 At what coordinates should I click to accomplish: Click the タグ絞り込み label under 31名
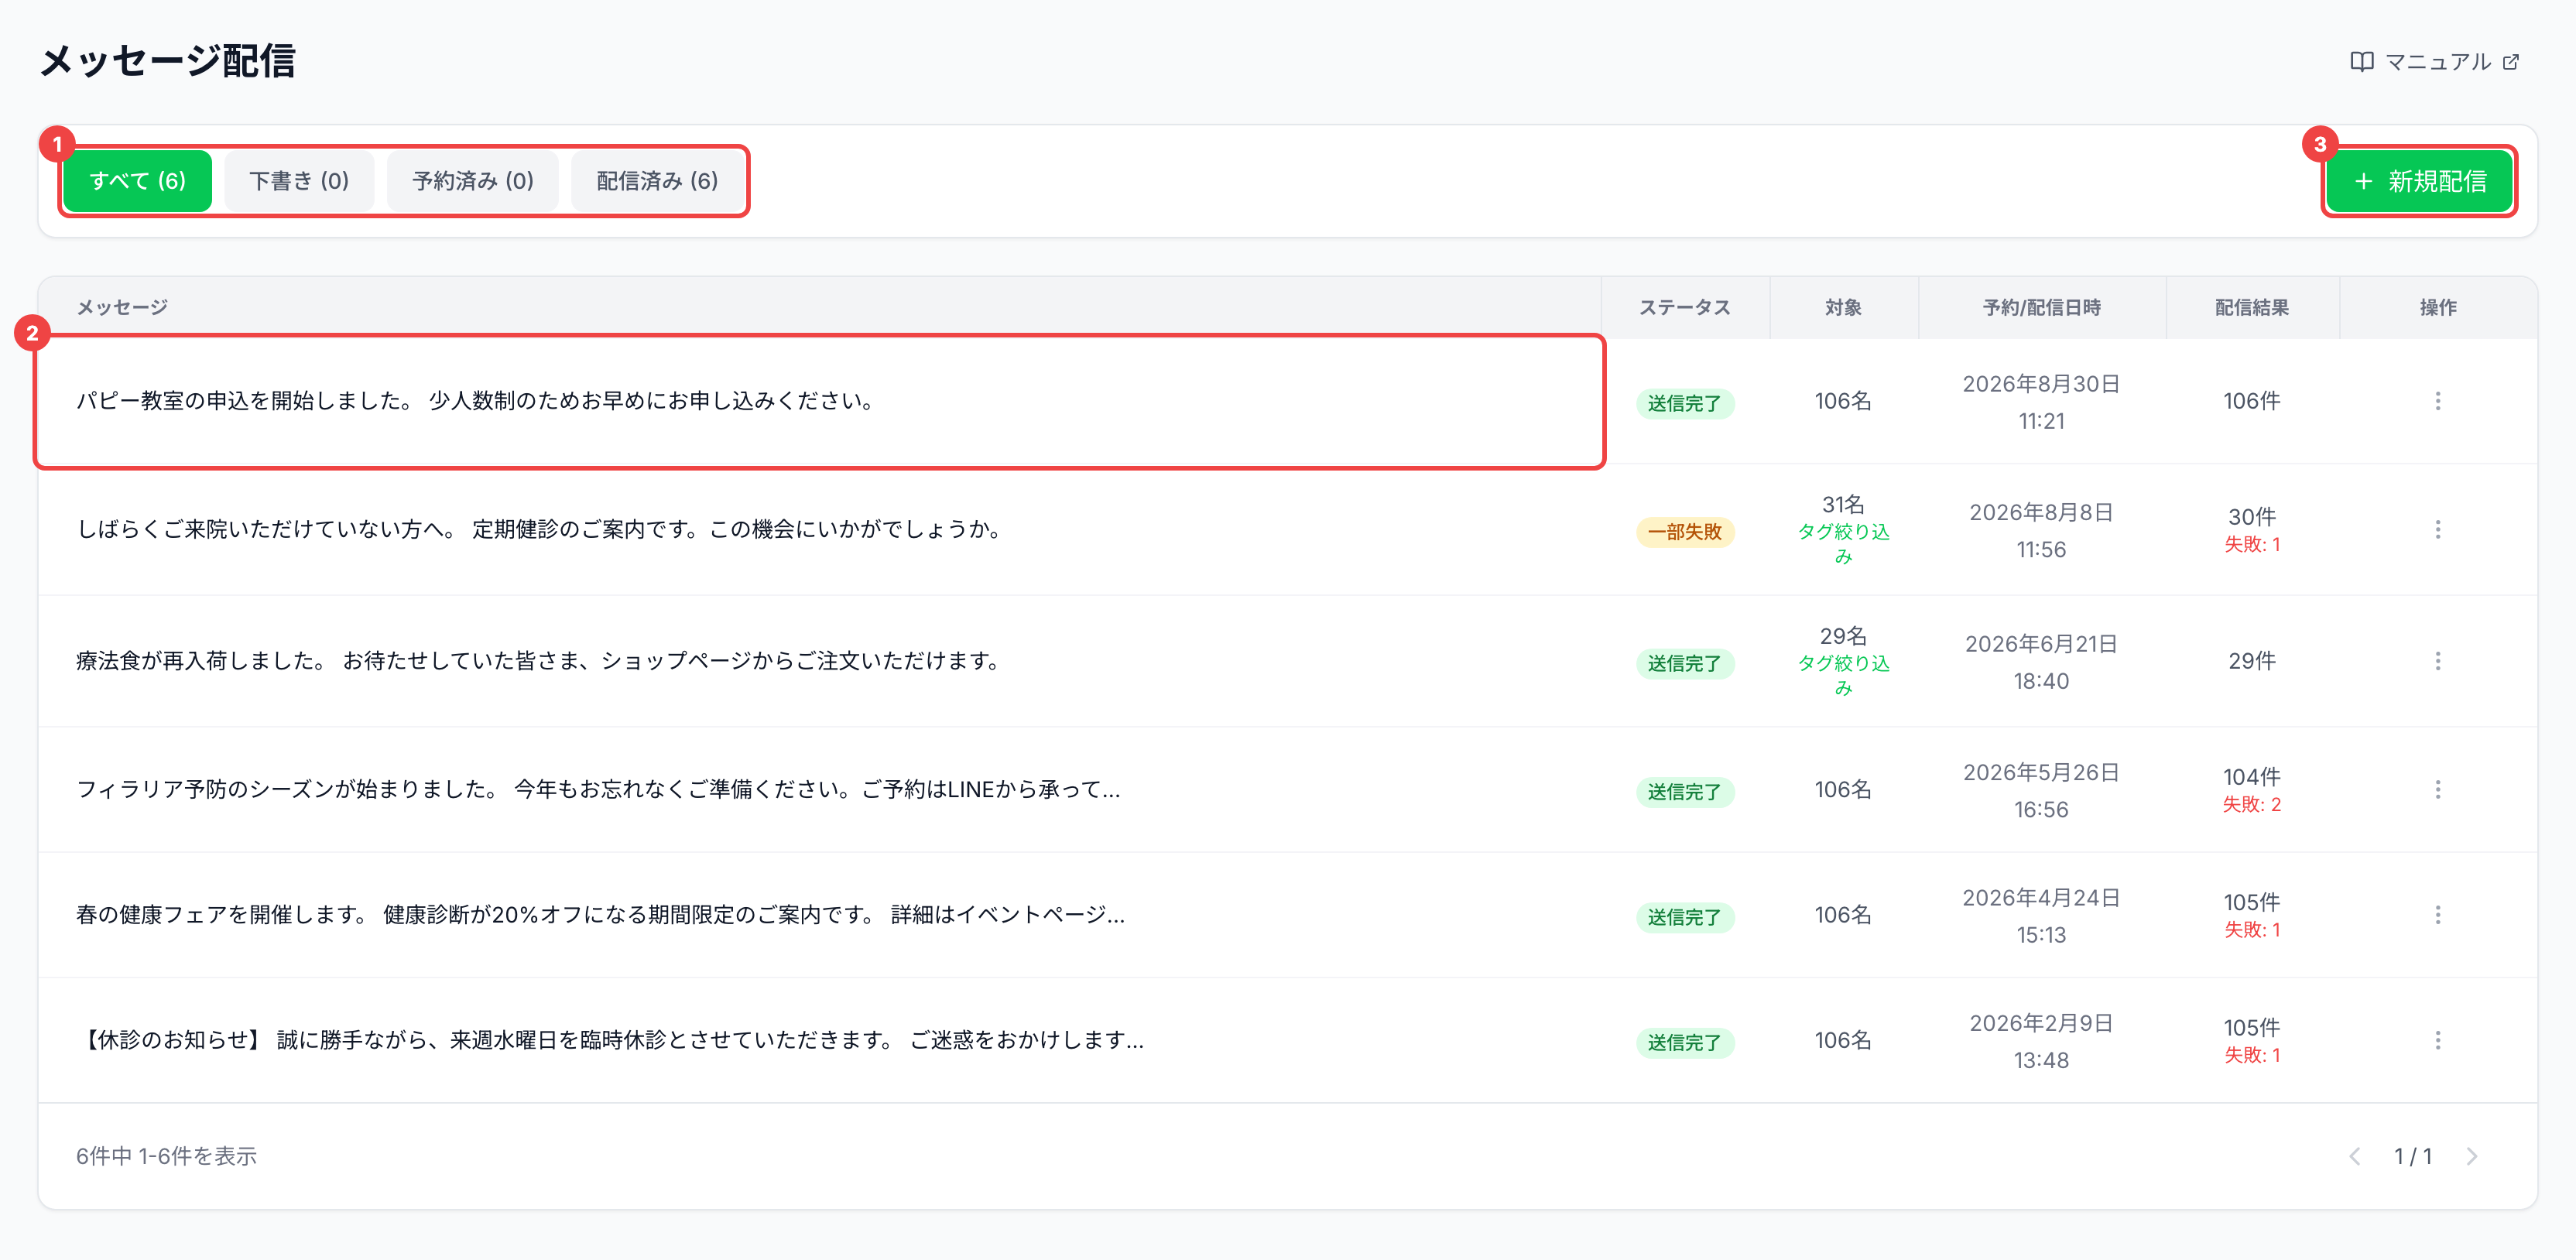click(1842, 543)
